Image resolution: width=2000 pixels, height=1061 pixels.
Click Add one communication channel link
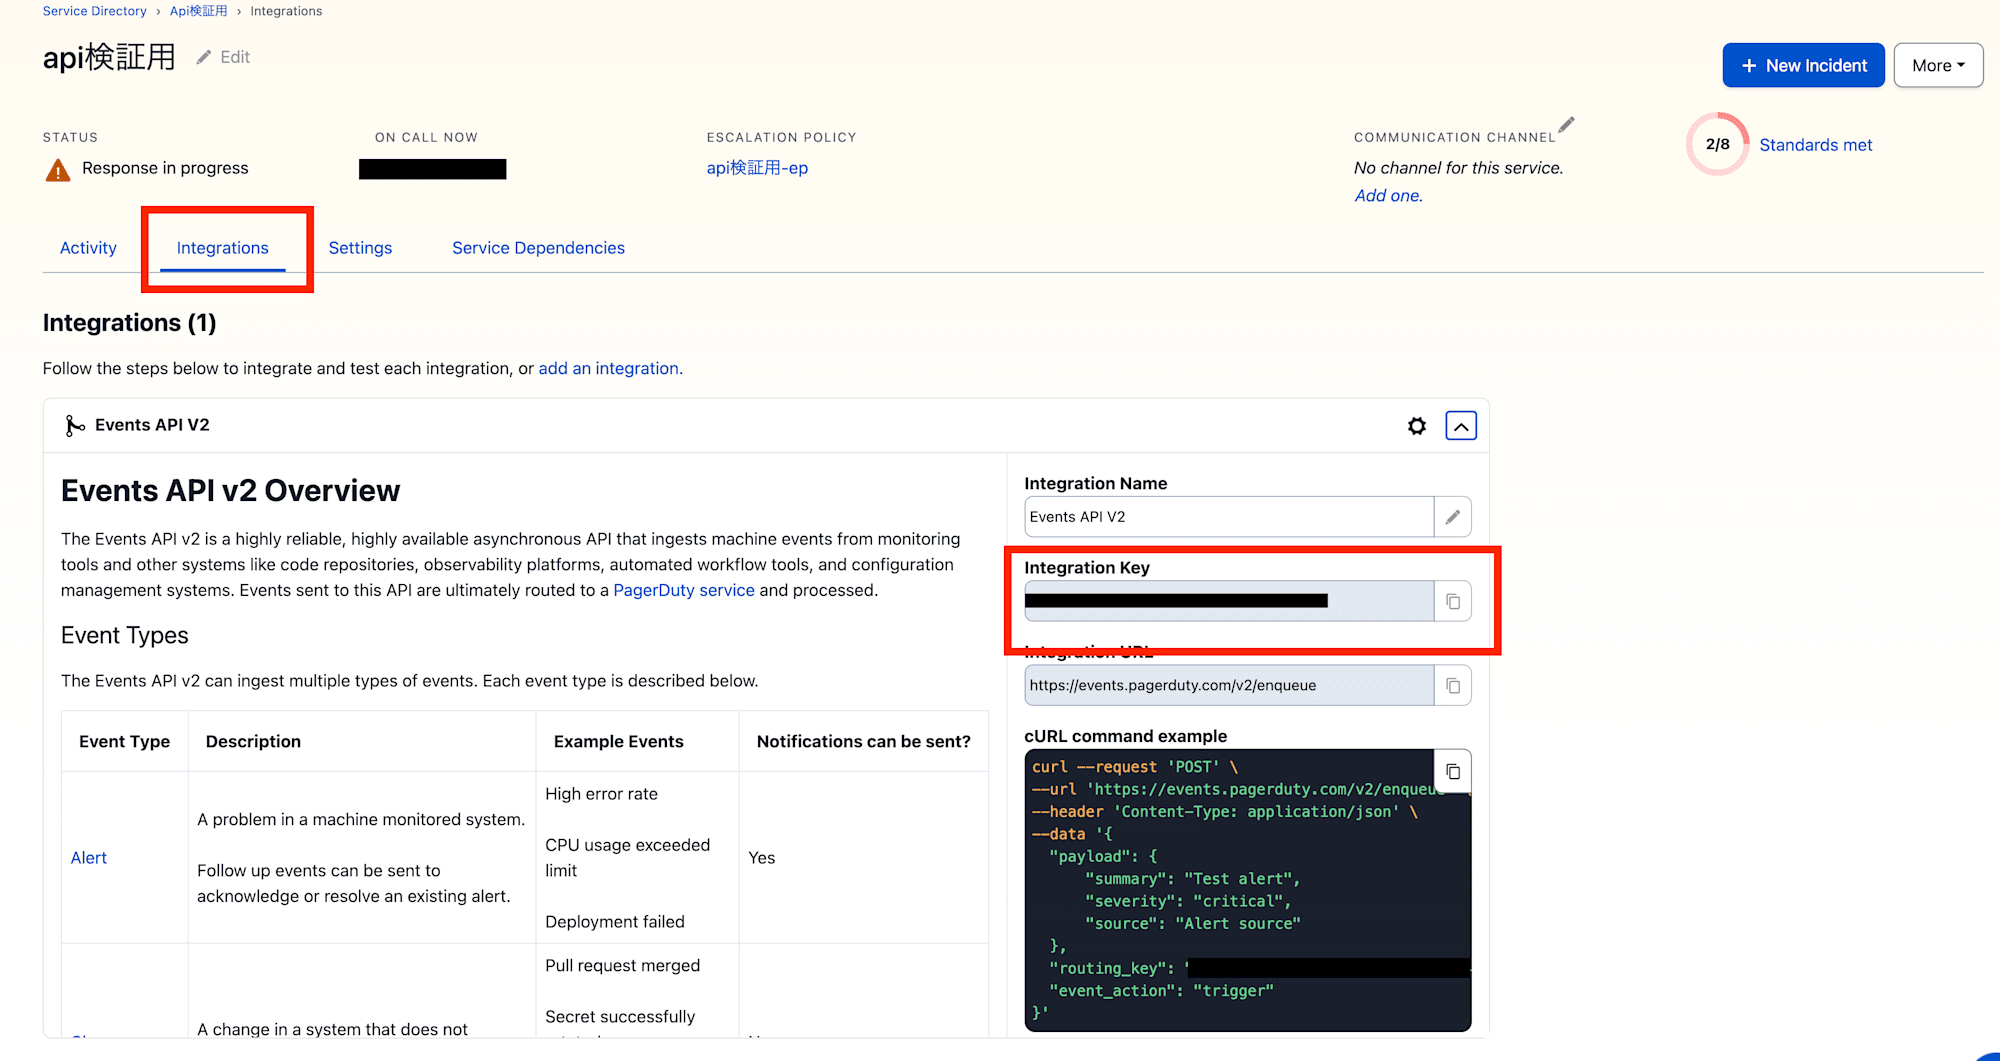pyautogui.click(x=1388, y=196)
